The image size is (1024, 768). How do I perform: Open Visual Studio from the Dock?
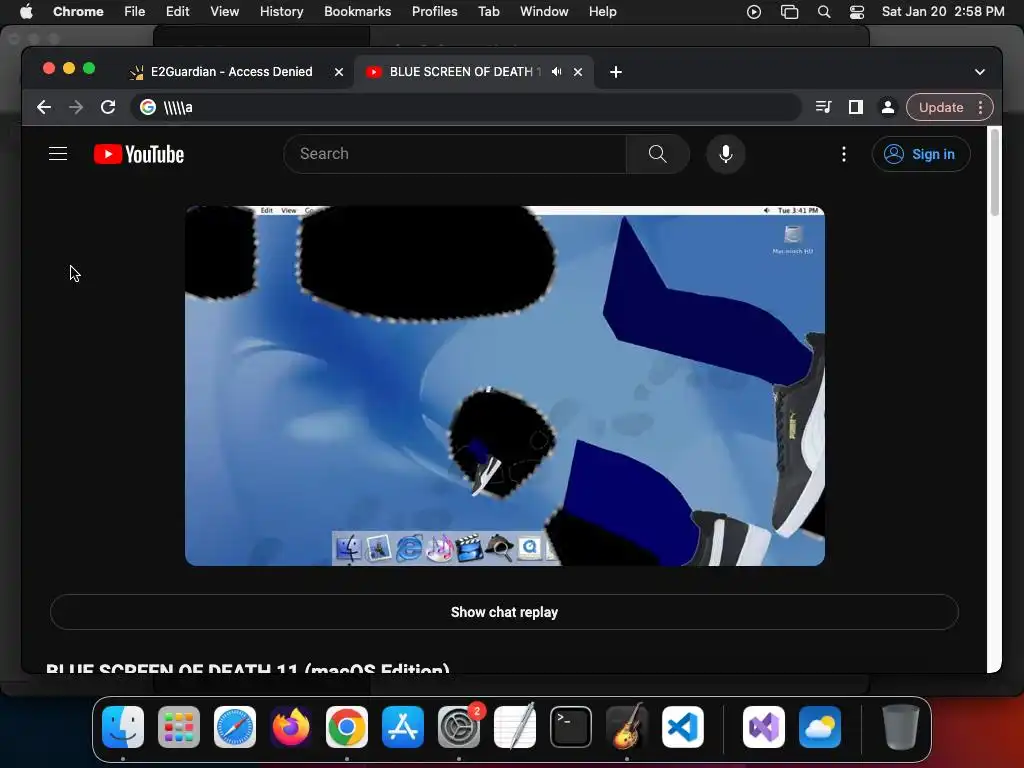(763, 727)
